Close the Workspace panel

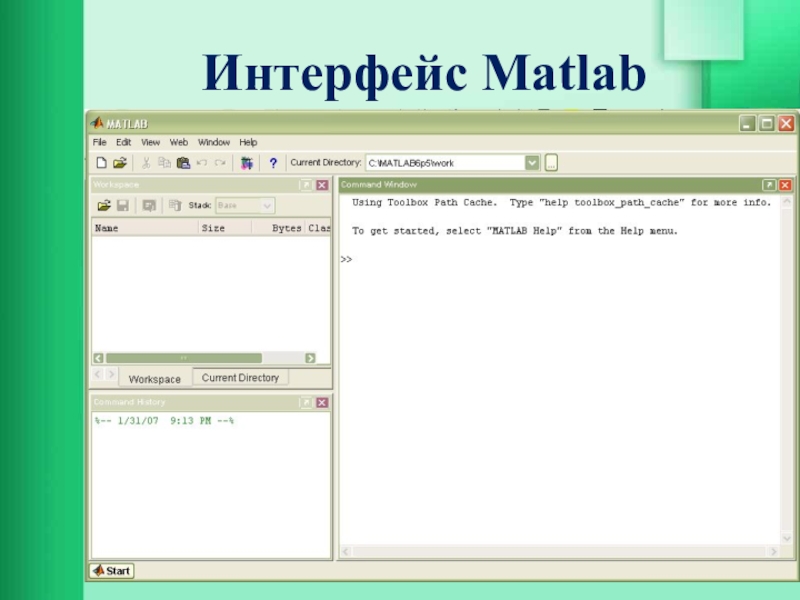[x=322, y=185]
